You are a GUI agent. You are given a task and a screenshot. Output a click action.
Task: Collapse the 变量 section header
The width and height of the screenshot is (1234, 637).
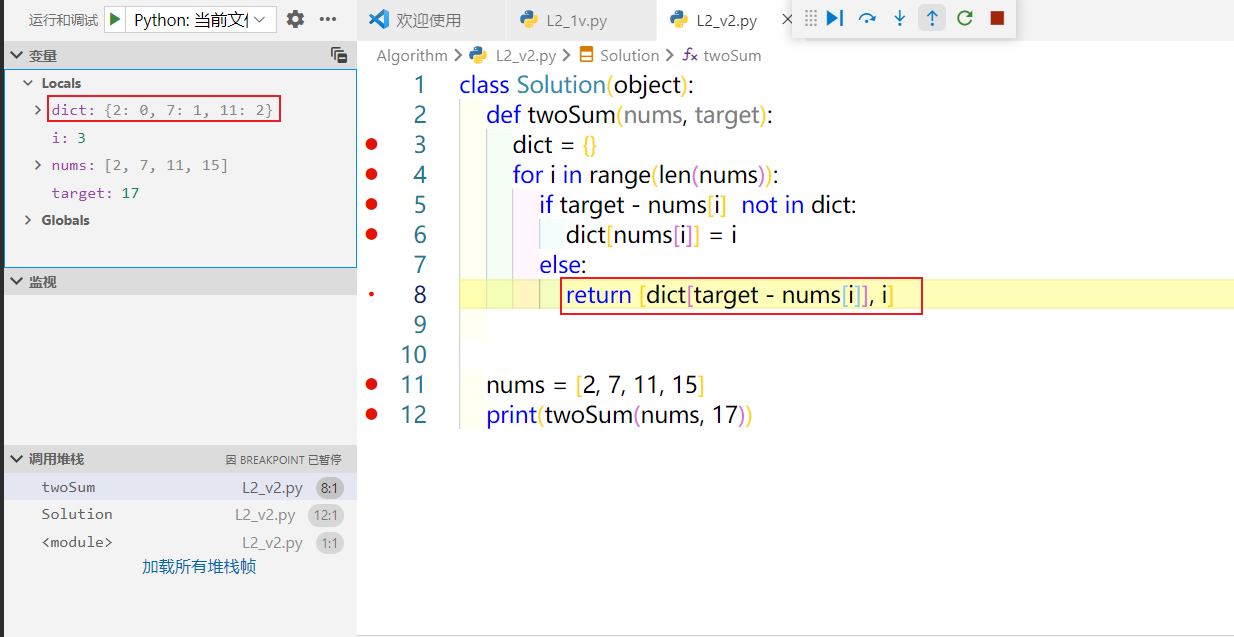(180, 56)
